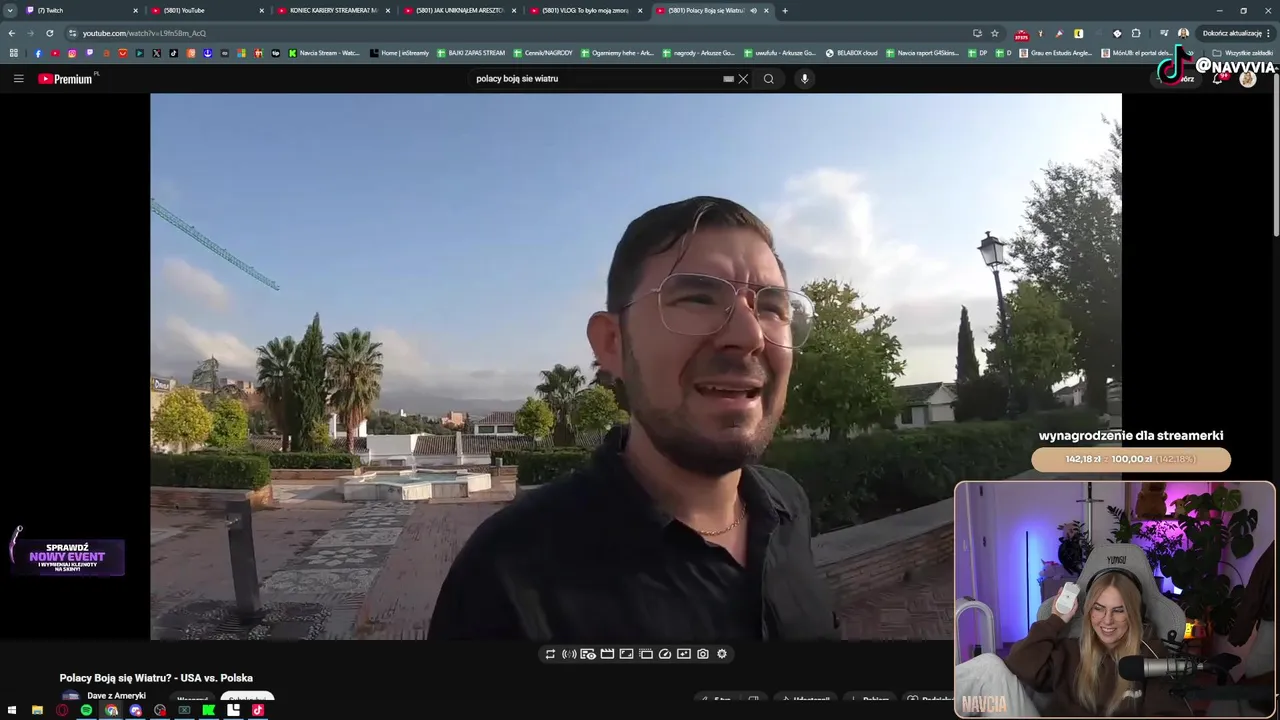Open Dave z Ameryki channel
1280x720 pixels.
[116, 696]
